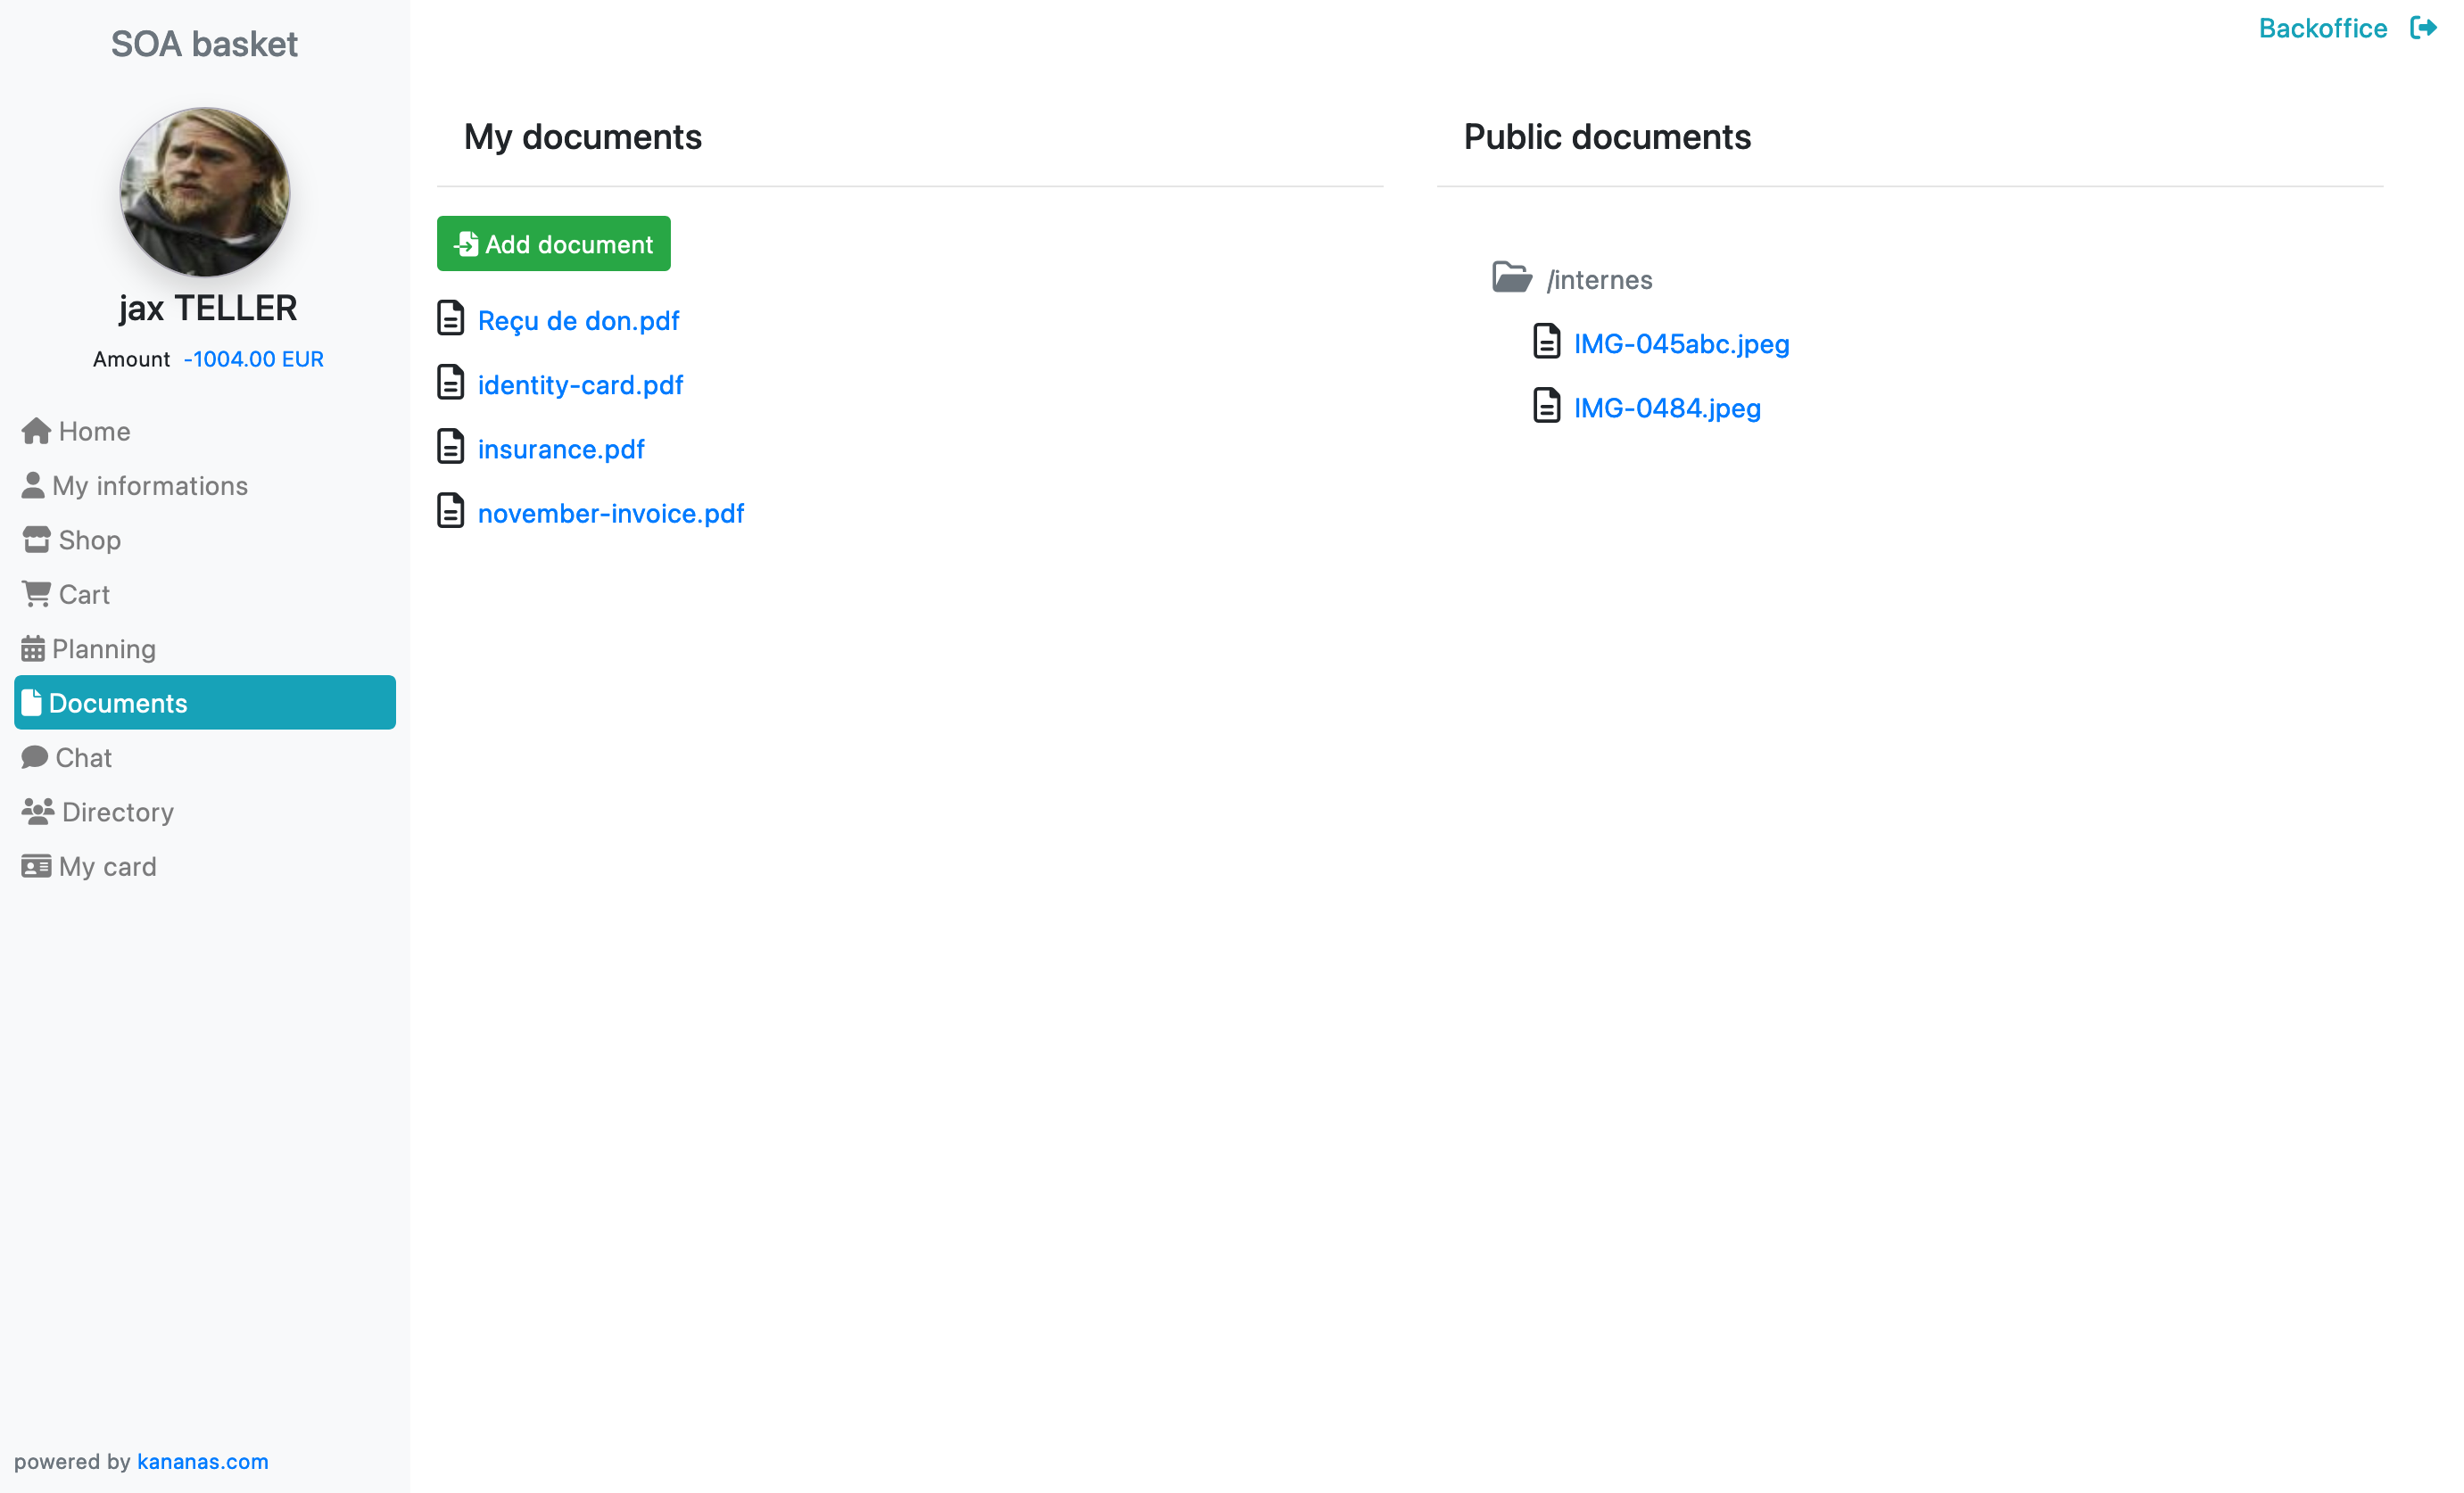Go to the Home menu item
2464x1493 pixels.
coord(205,431)
